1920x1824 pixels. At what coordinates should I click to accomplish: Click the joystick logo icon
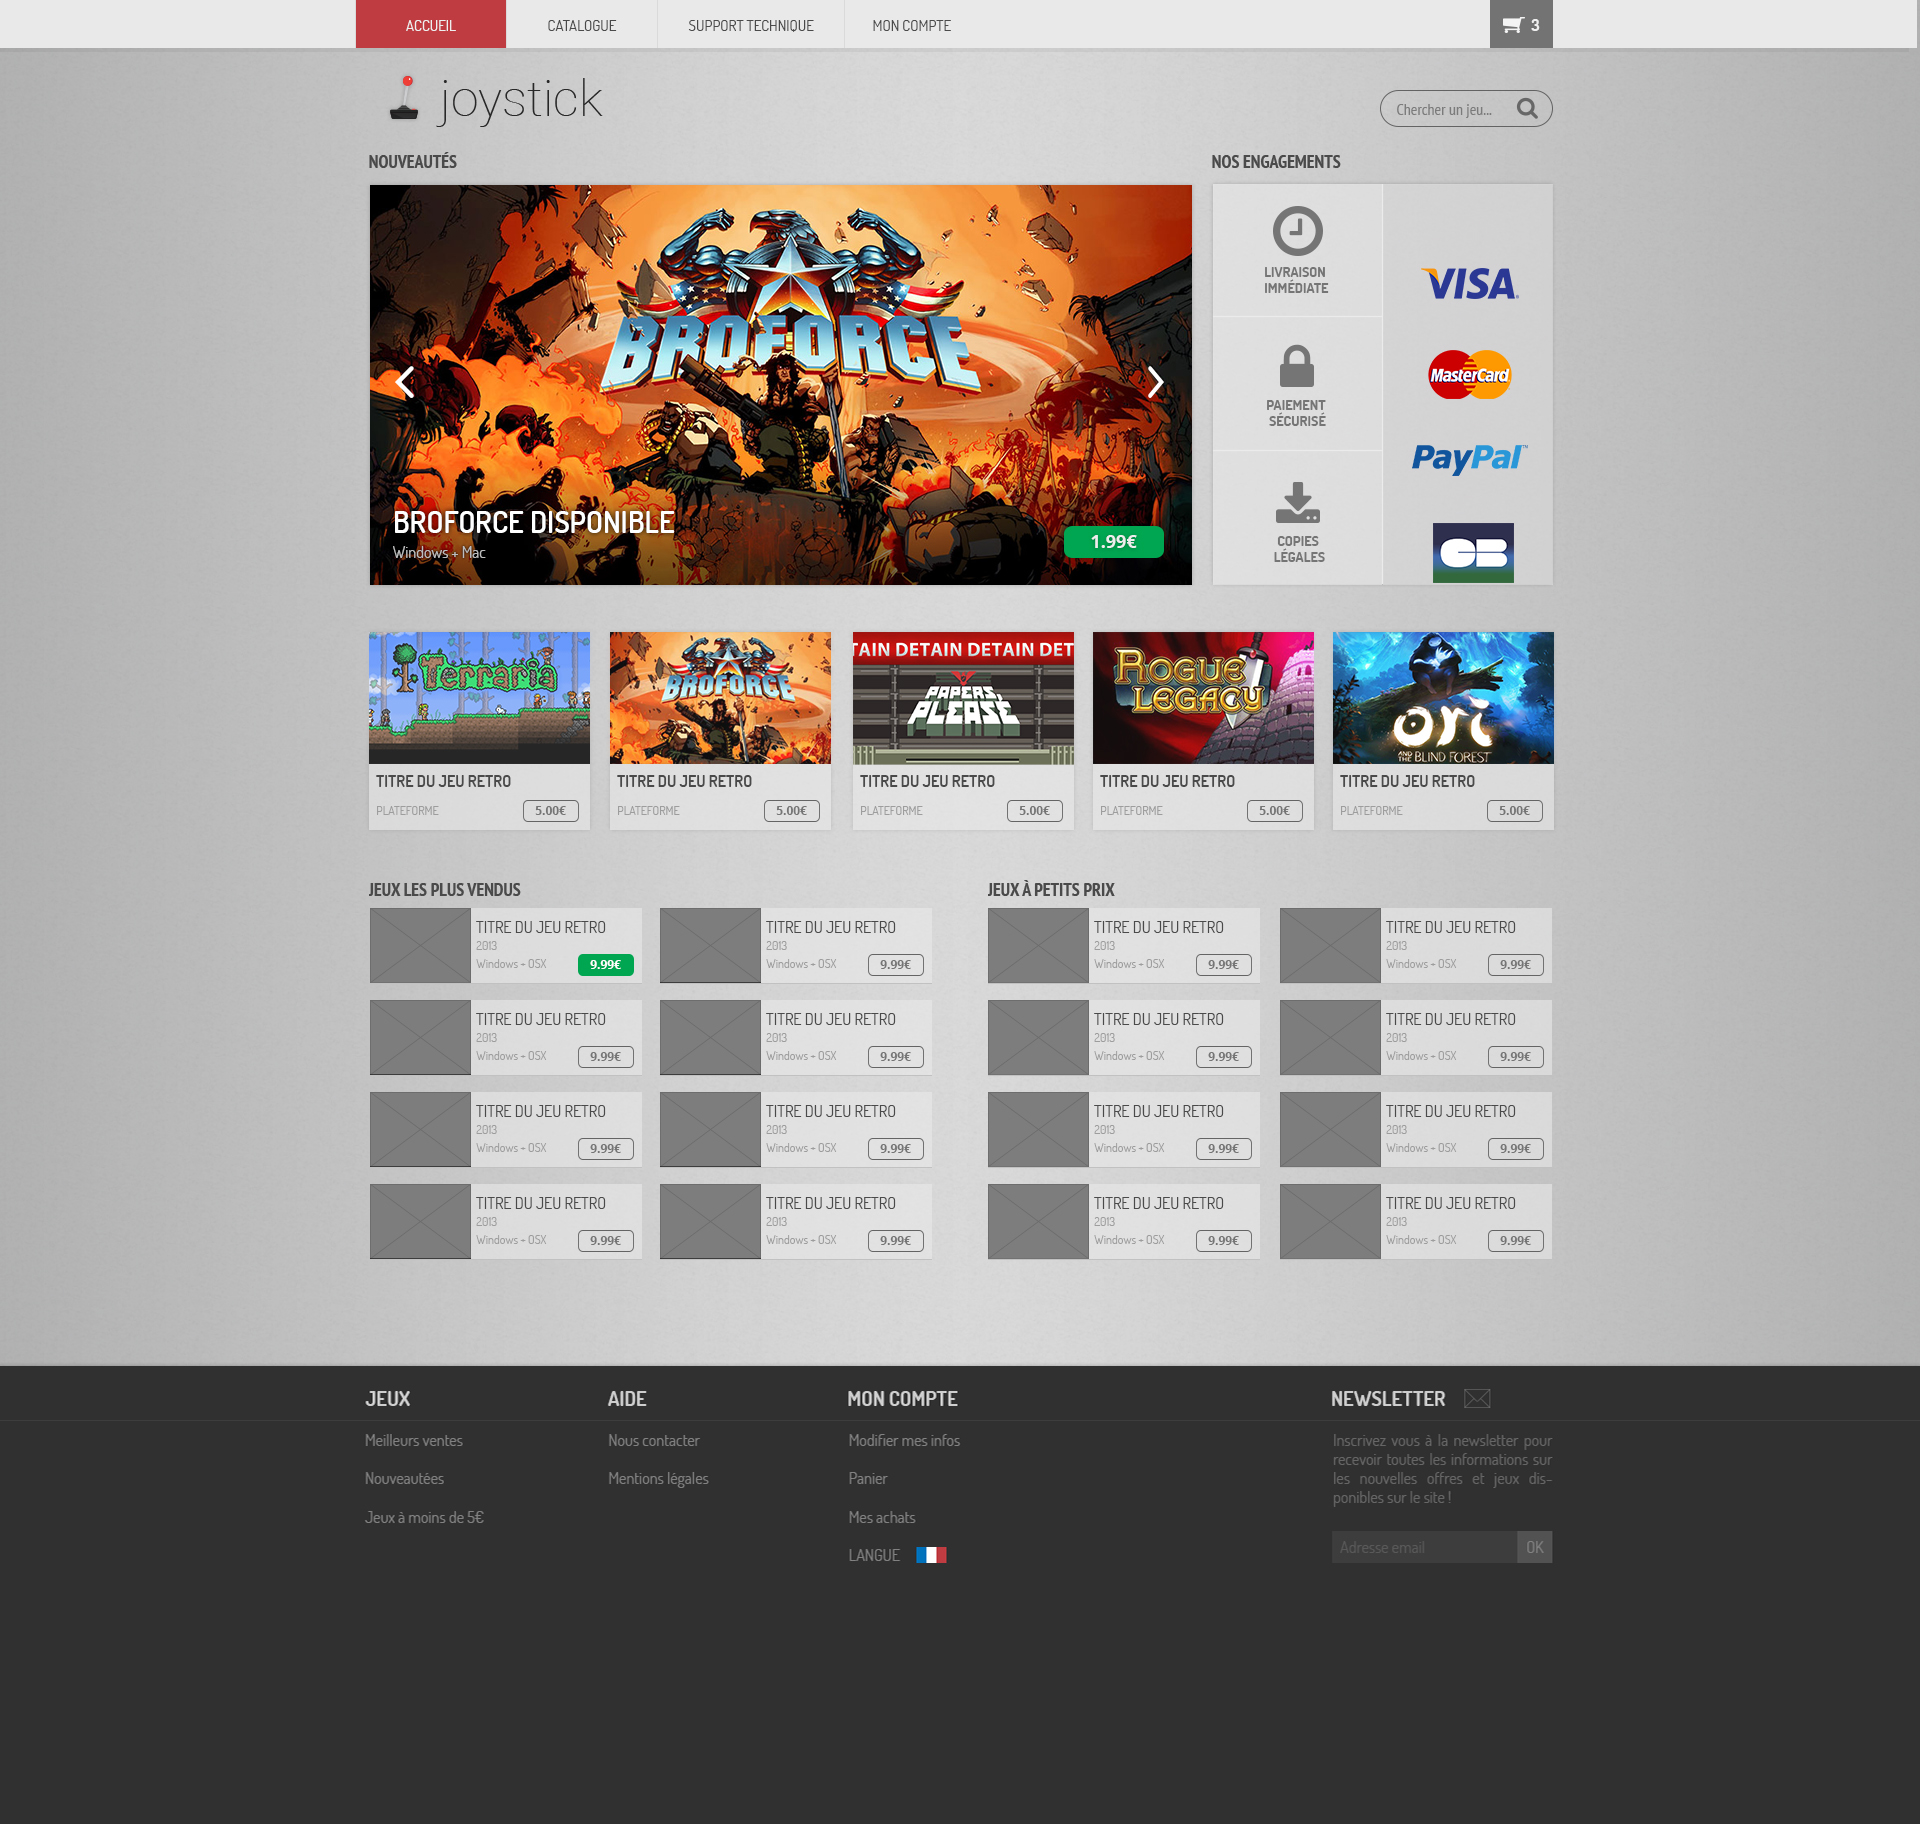tap(405, 99)
